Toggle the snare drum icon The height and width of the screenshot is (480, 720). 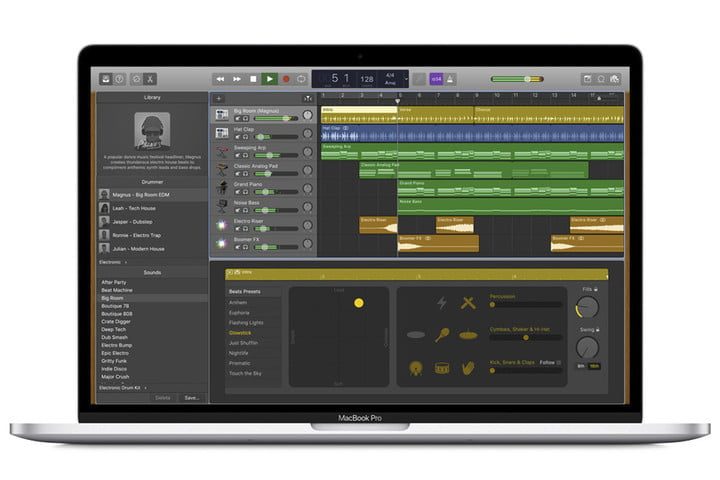point(442,368)
